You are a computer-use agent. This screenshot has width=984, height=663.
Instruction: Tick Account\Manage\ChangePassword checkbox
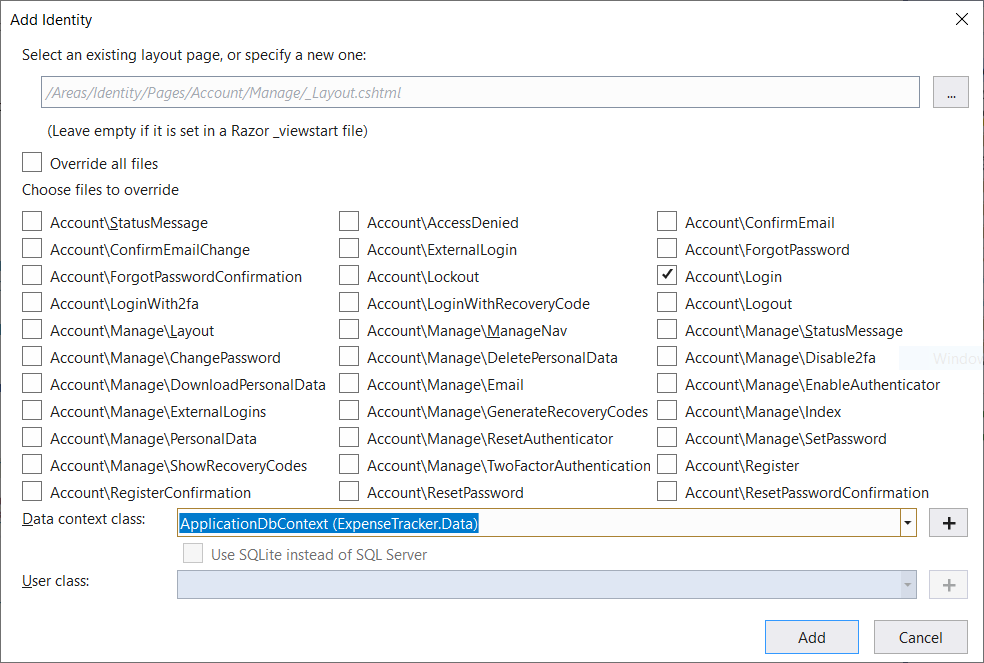(33, 357)
